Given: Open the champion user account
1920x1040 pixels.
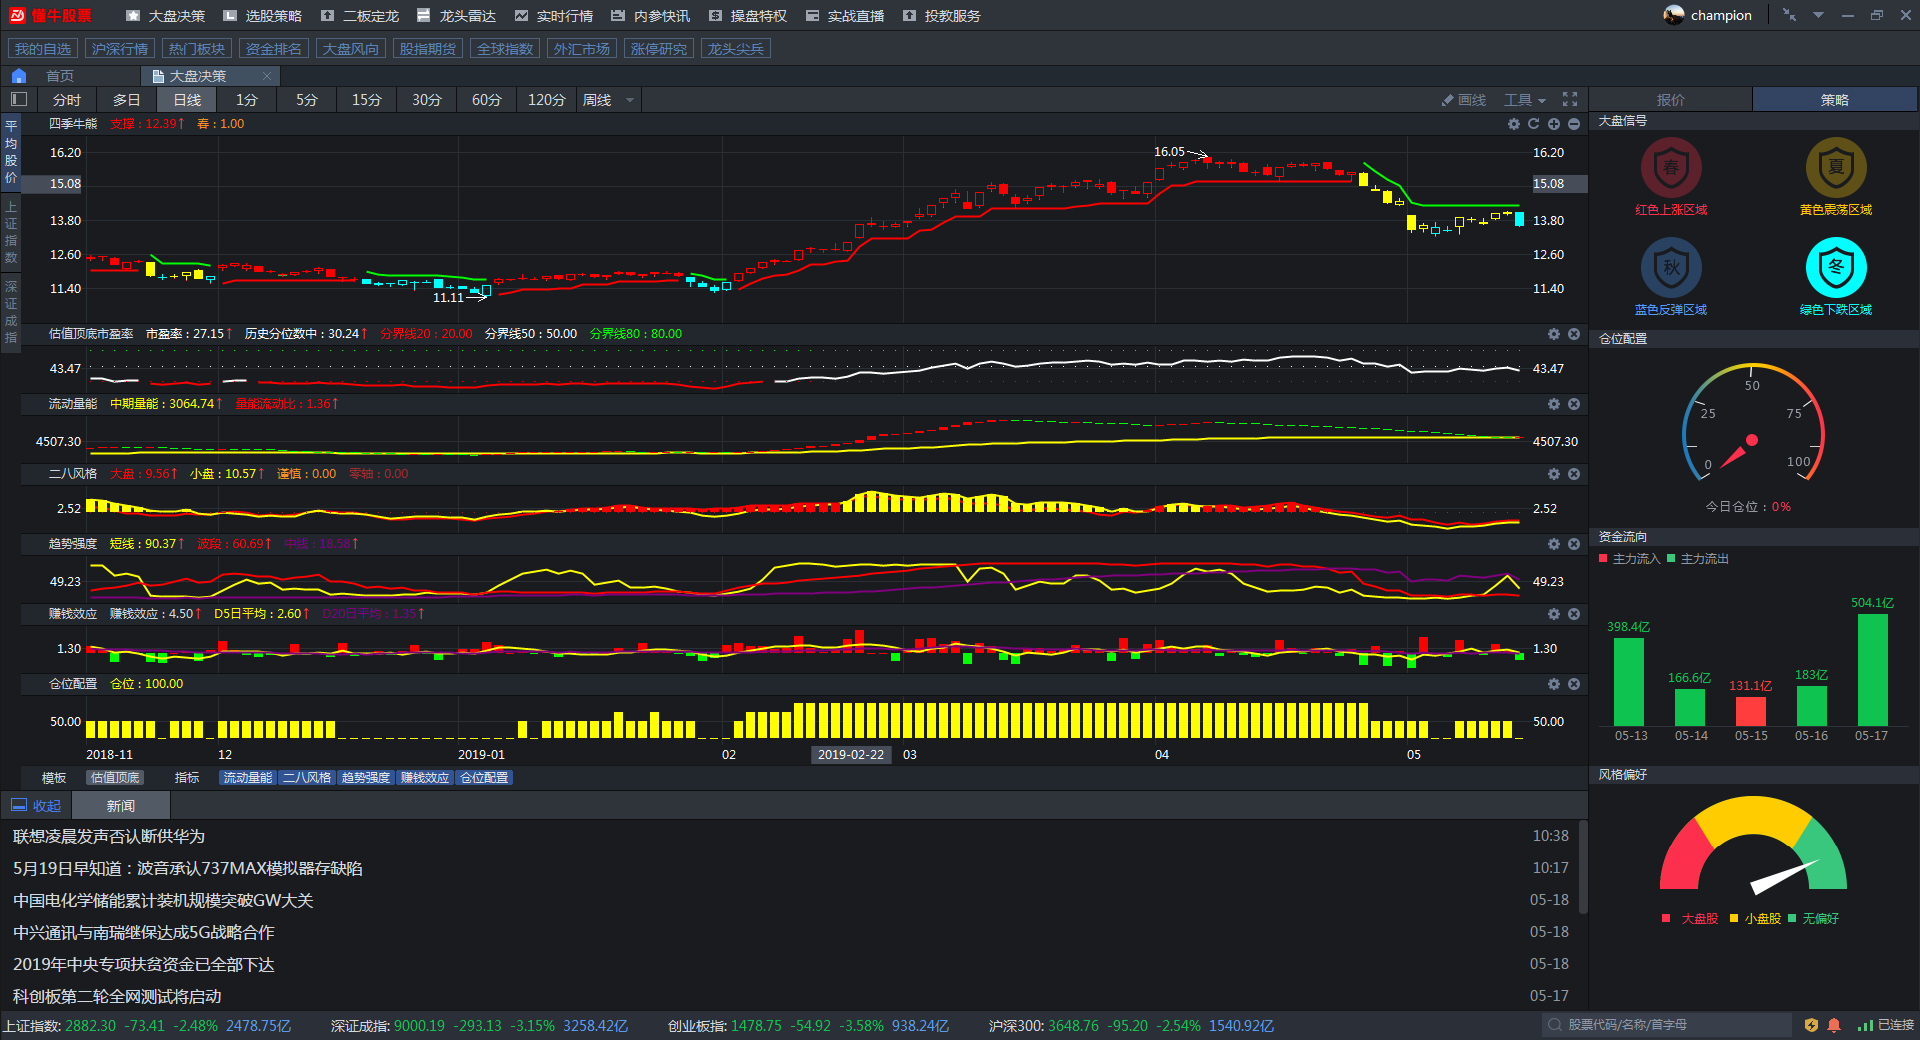Looking at the screenshot, I should click(1708, 15).
